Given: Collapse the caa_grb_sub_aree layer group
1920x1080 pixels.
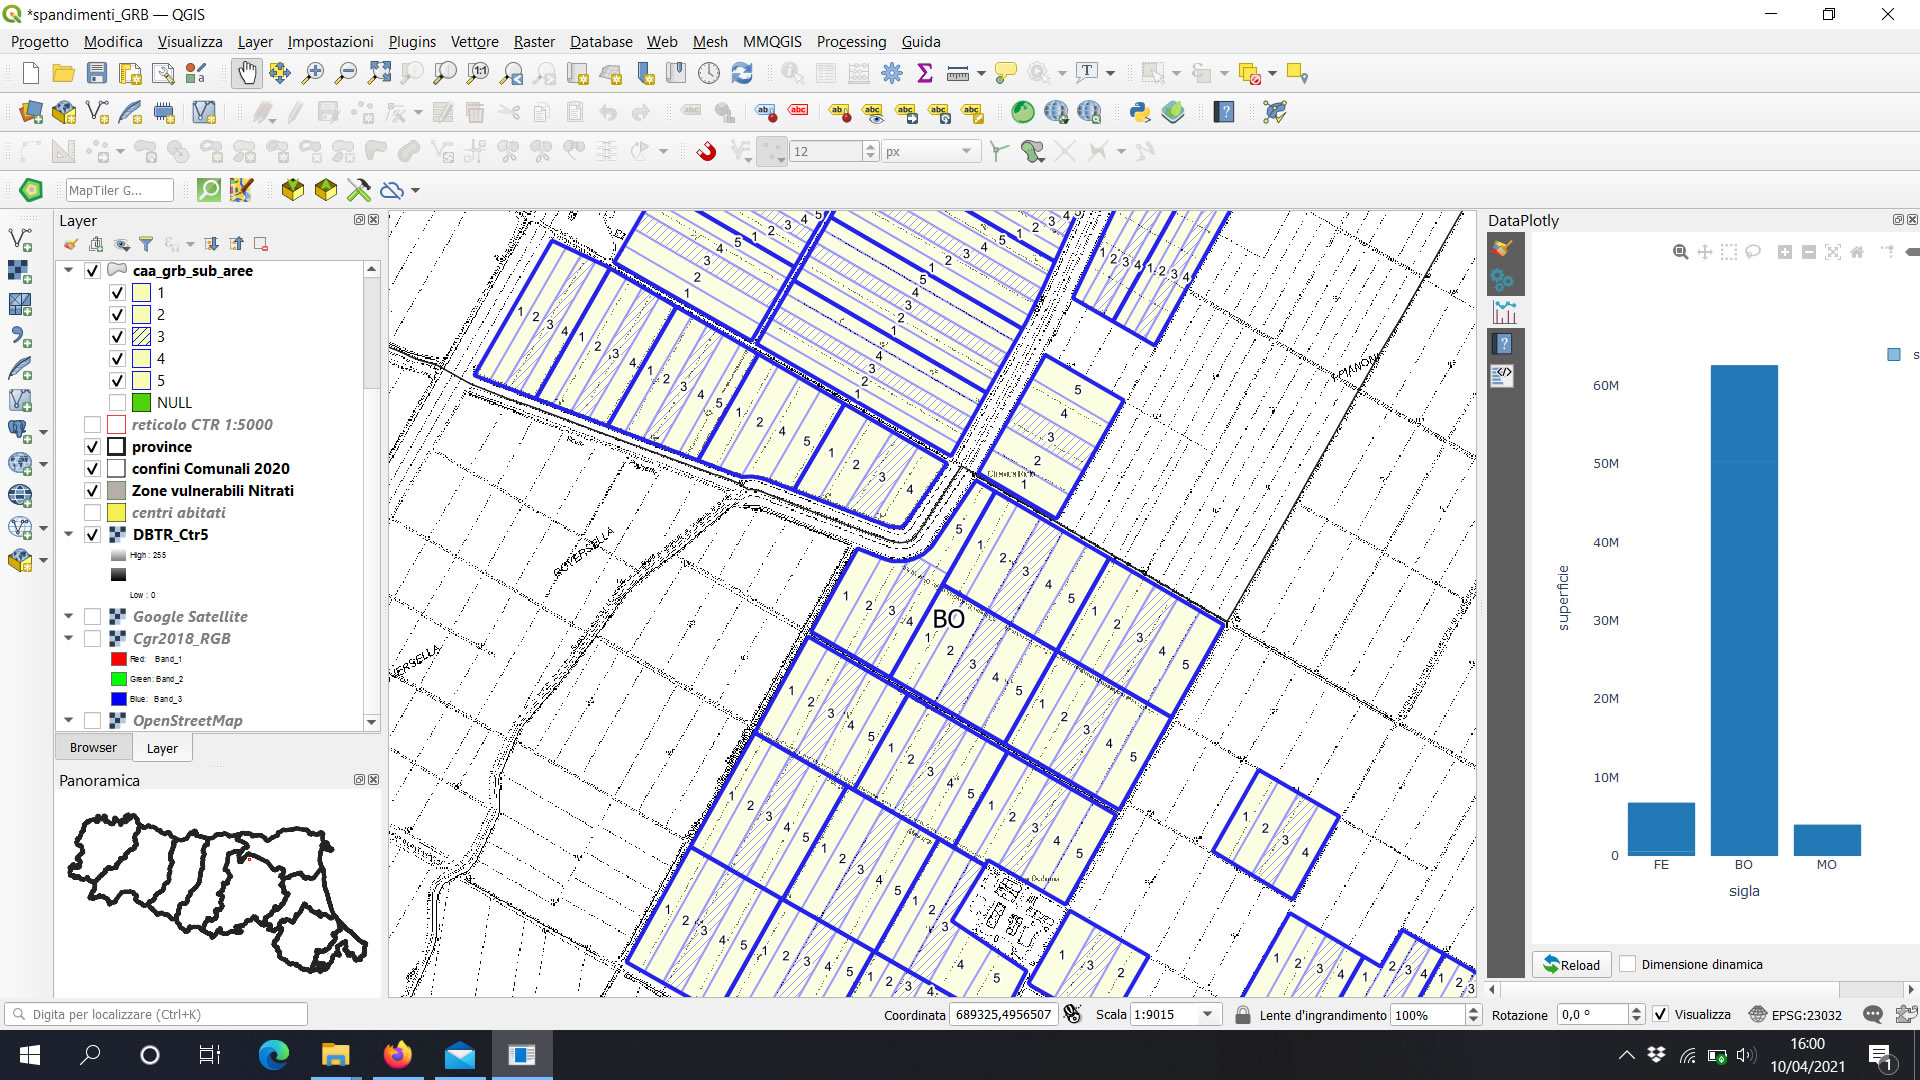Looking at the screenshot, I should pyautogui.click(x=69, y=270).
